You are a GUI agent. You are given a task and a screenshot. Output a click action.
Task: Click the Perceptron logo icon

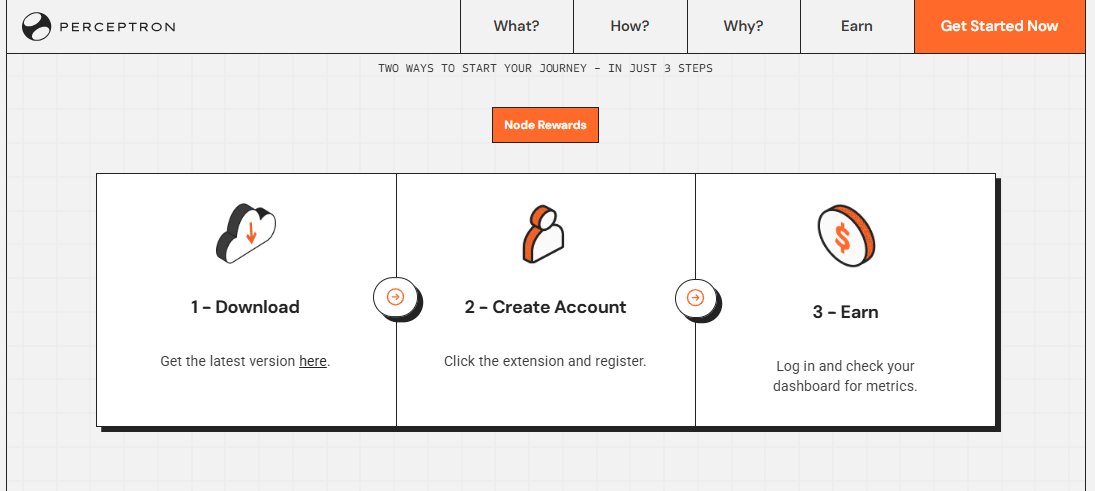tap(37, 27)
